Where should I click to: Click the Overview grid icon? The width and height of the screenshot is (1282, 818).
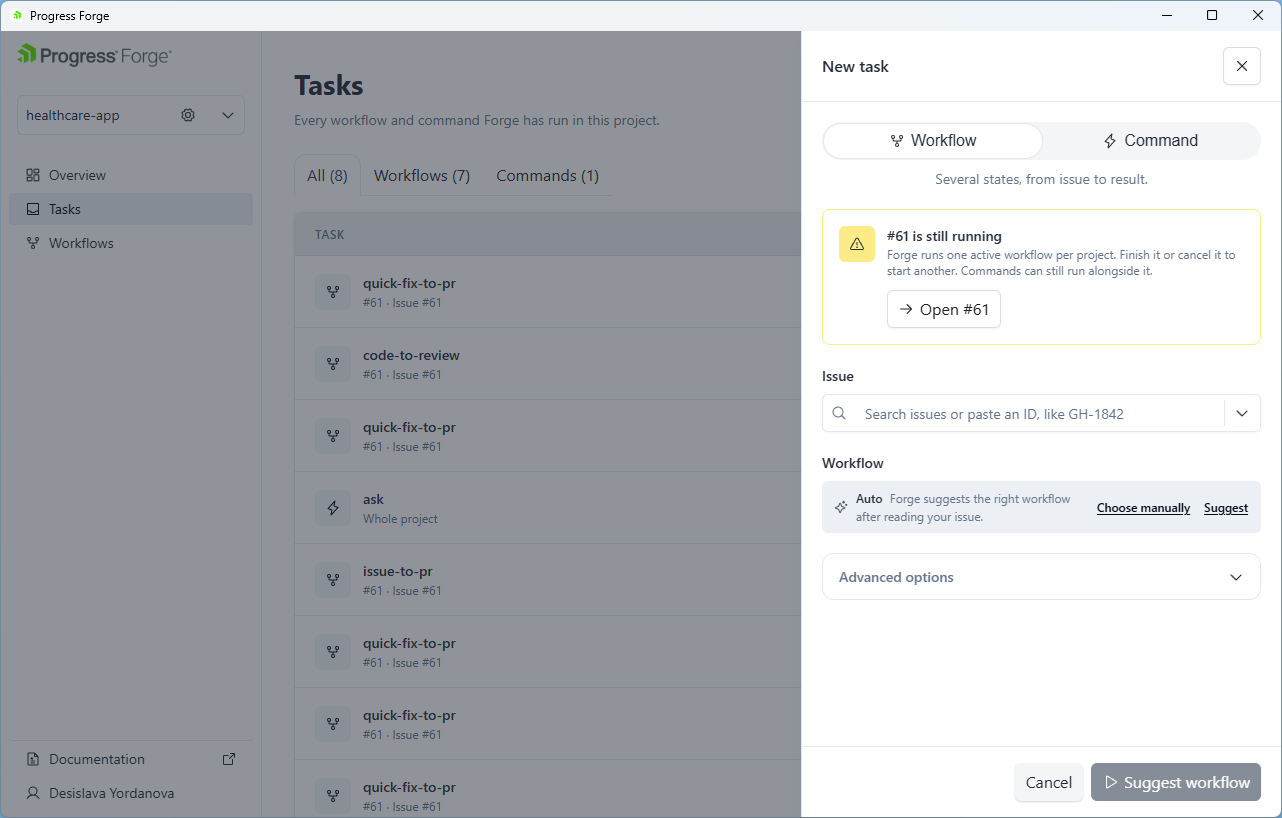tap(33, 175)
